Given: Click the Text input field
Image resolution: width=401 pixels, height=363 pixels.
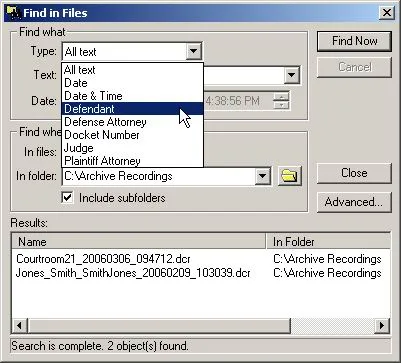Looking at the screenshot, I should point(243,75).
